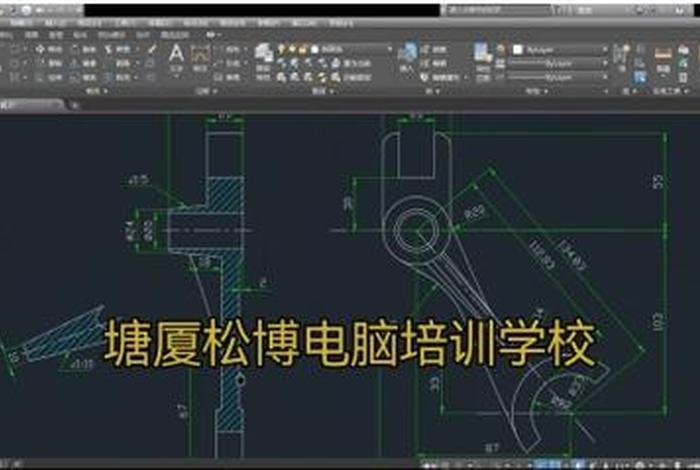700x470 pixels.
Task: Expand the Annotation (注释) panel title arrow
Action: (x=215, y=91)
